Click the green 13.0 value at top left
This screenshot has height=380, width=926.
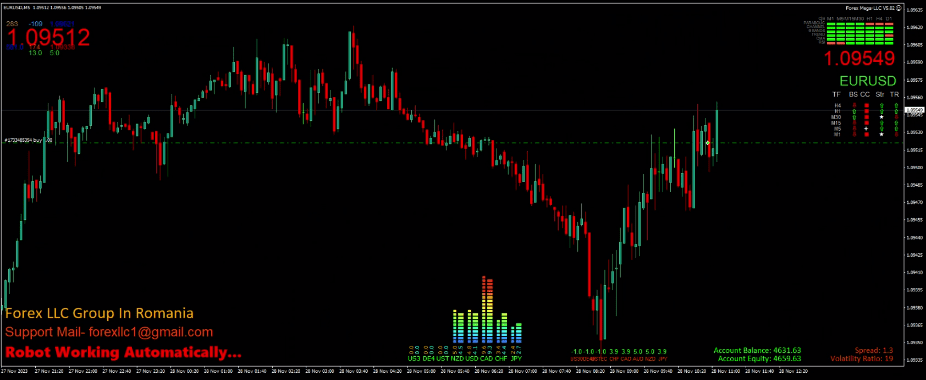(35, 53)
